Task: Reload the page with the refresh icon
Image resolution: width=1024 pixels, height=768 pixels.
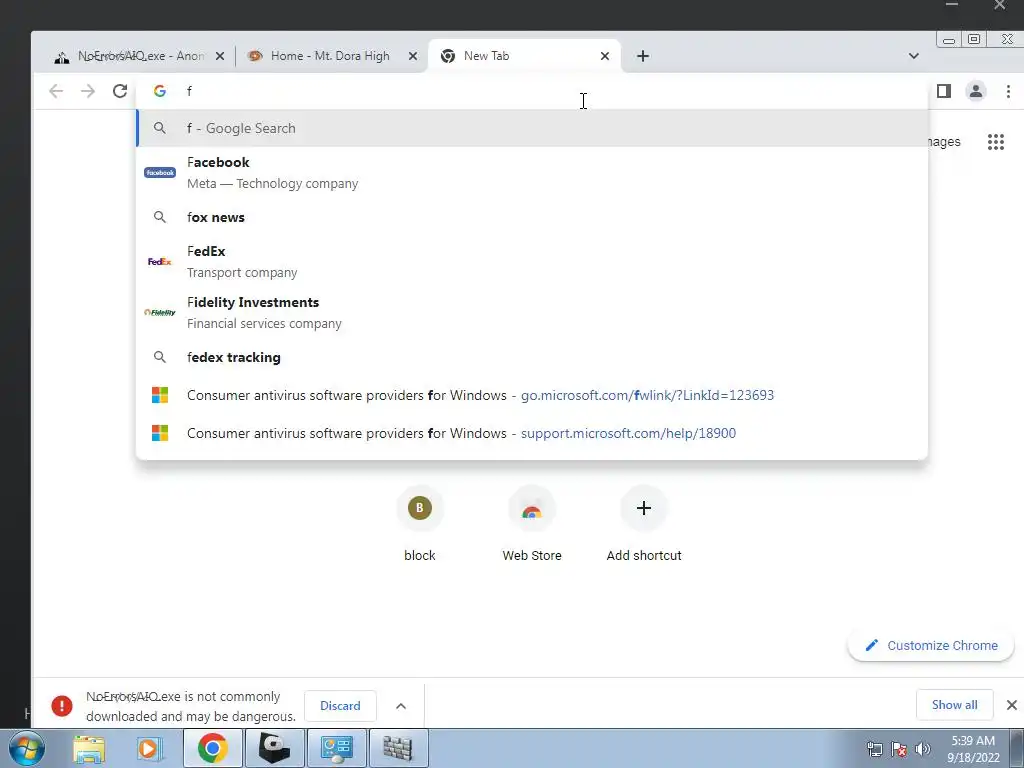Action: coord(120,91)
